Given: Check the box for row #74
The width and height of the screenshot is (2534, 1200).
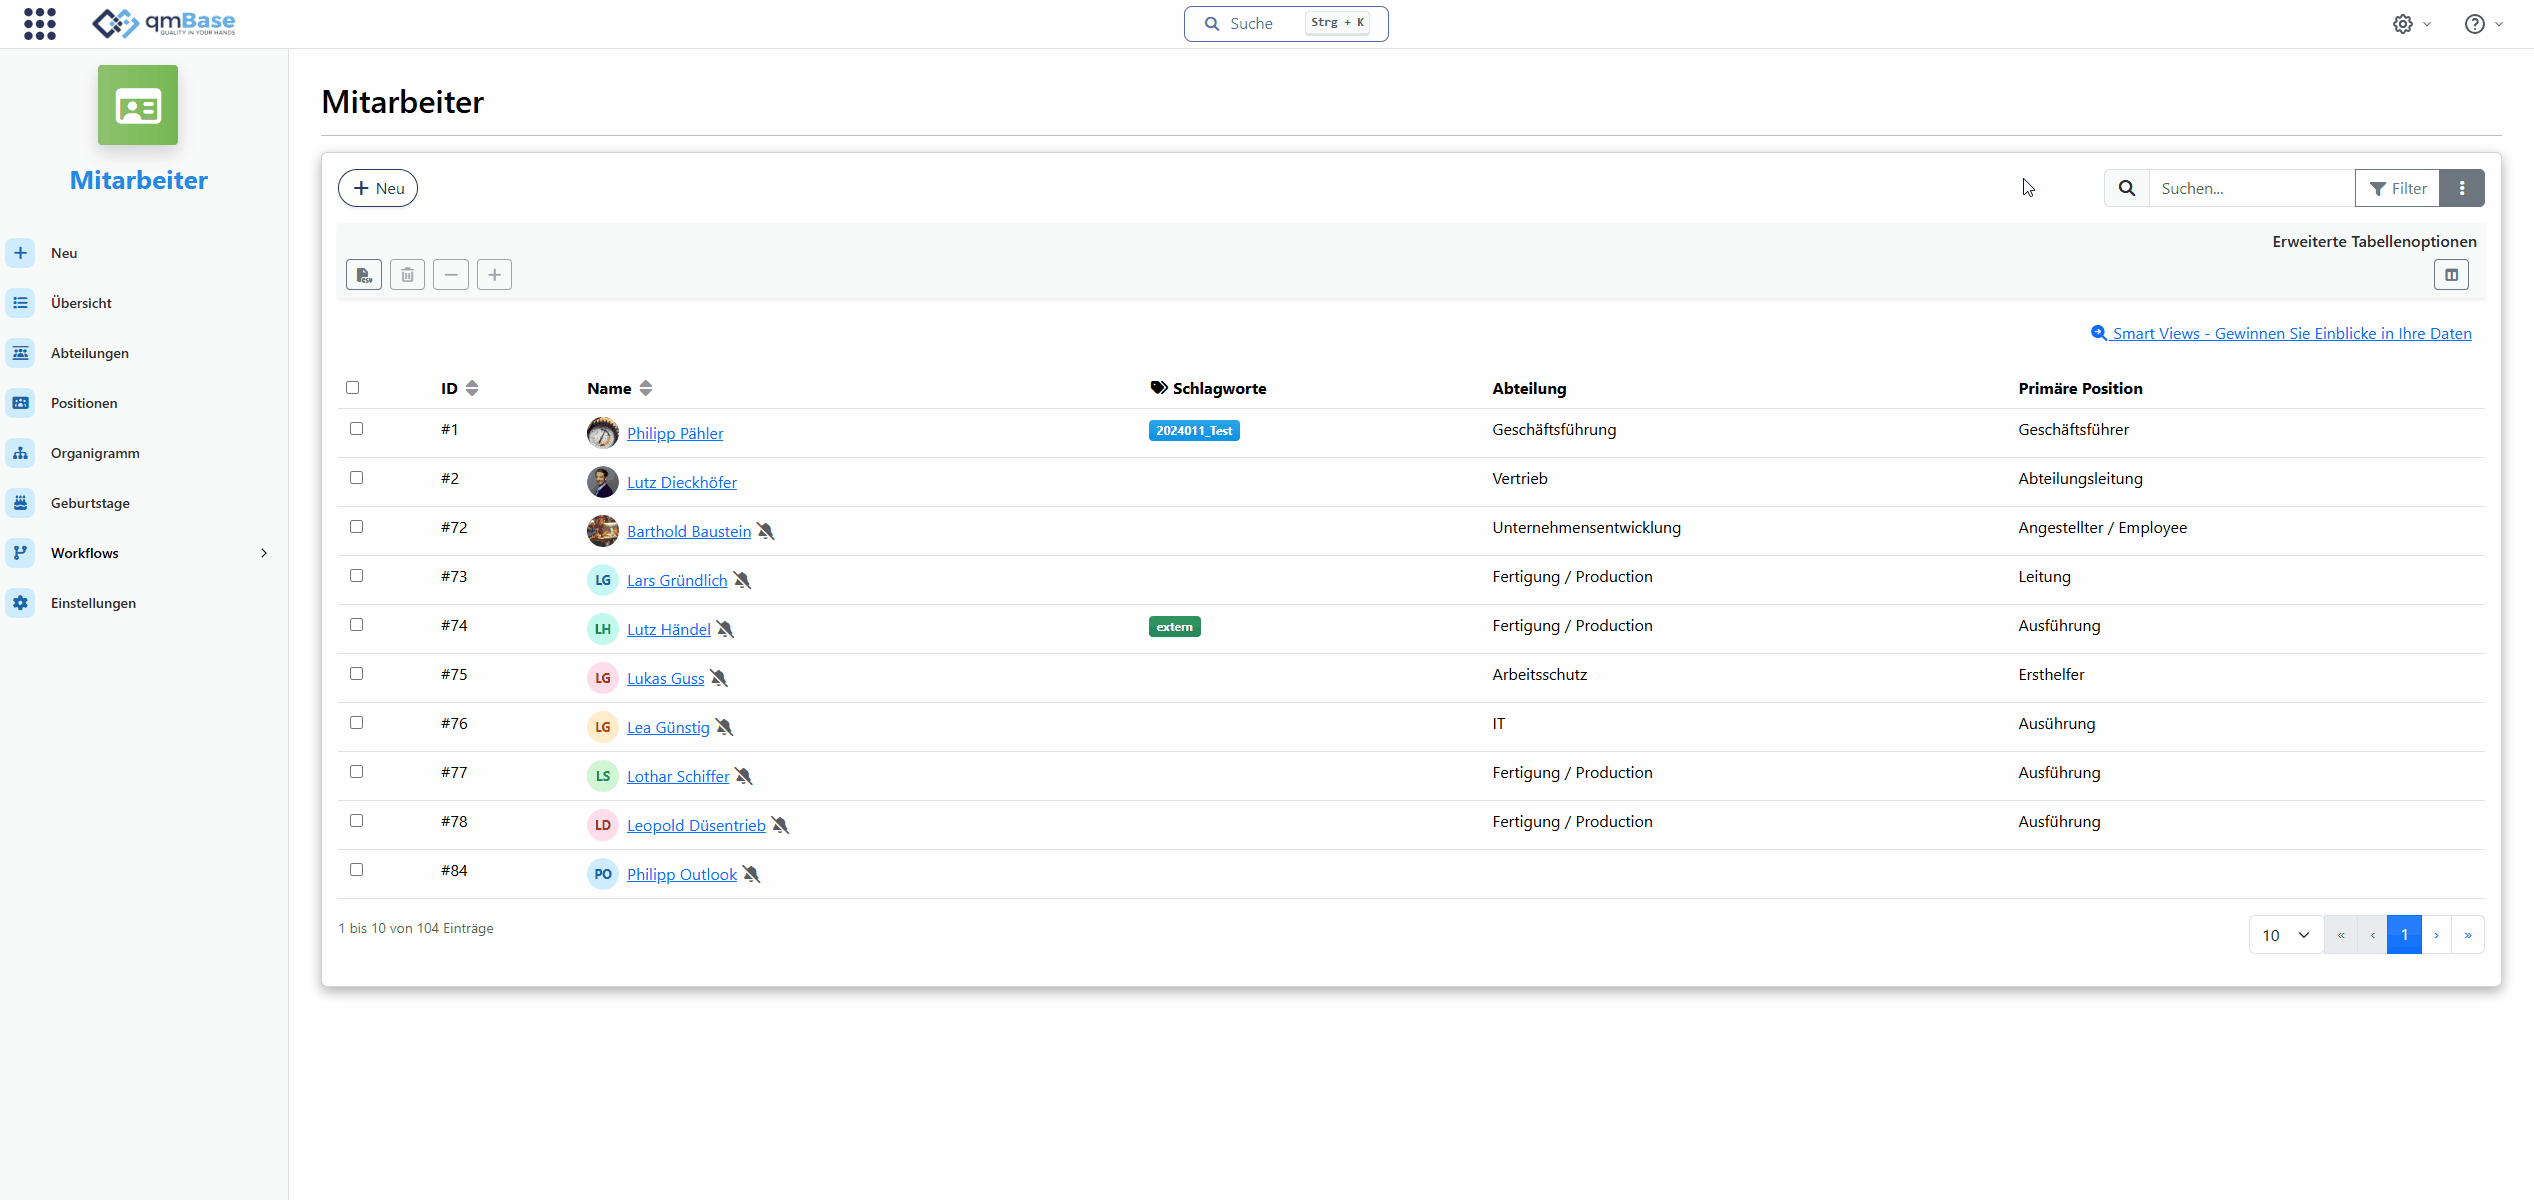Looking at the screenshot, I should [356, 624].
